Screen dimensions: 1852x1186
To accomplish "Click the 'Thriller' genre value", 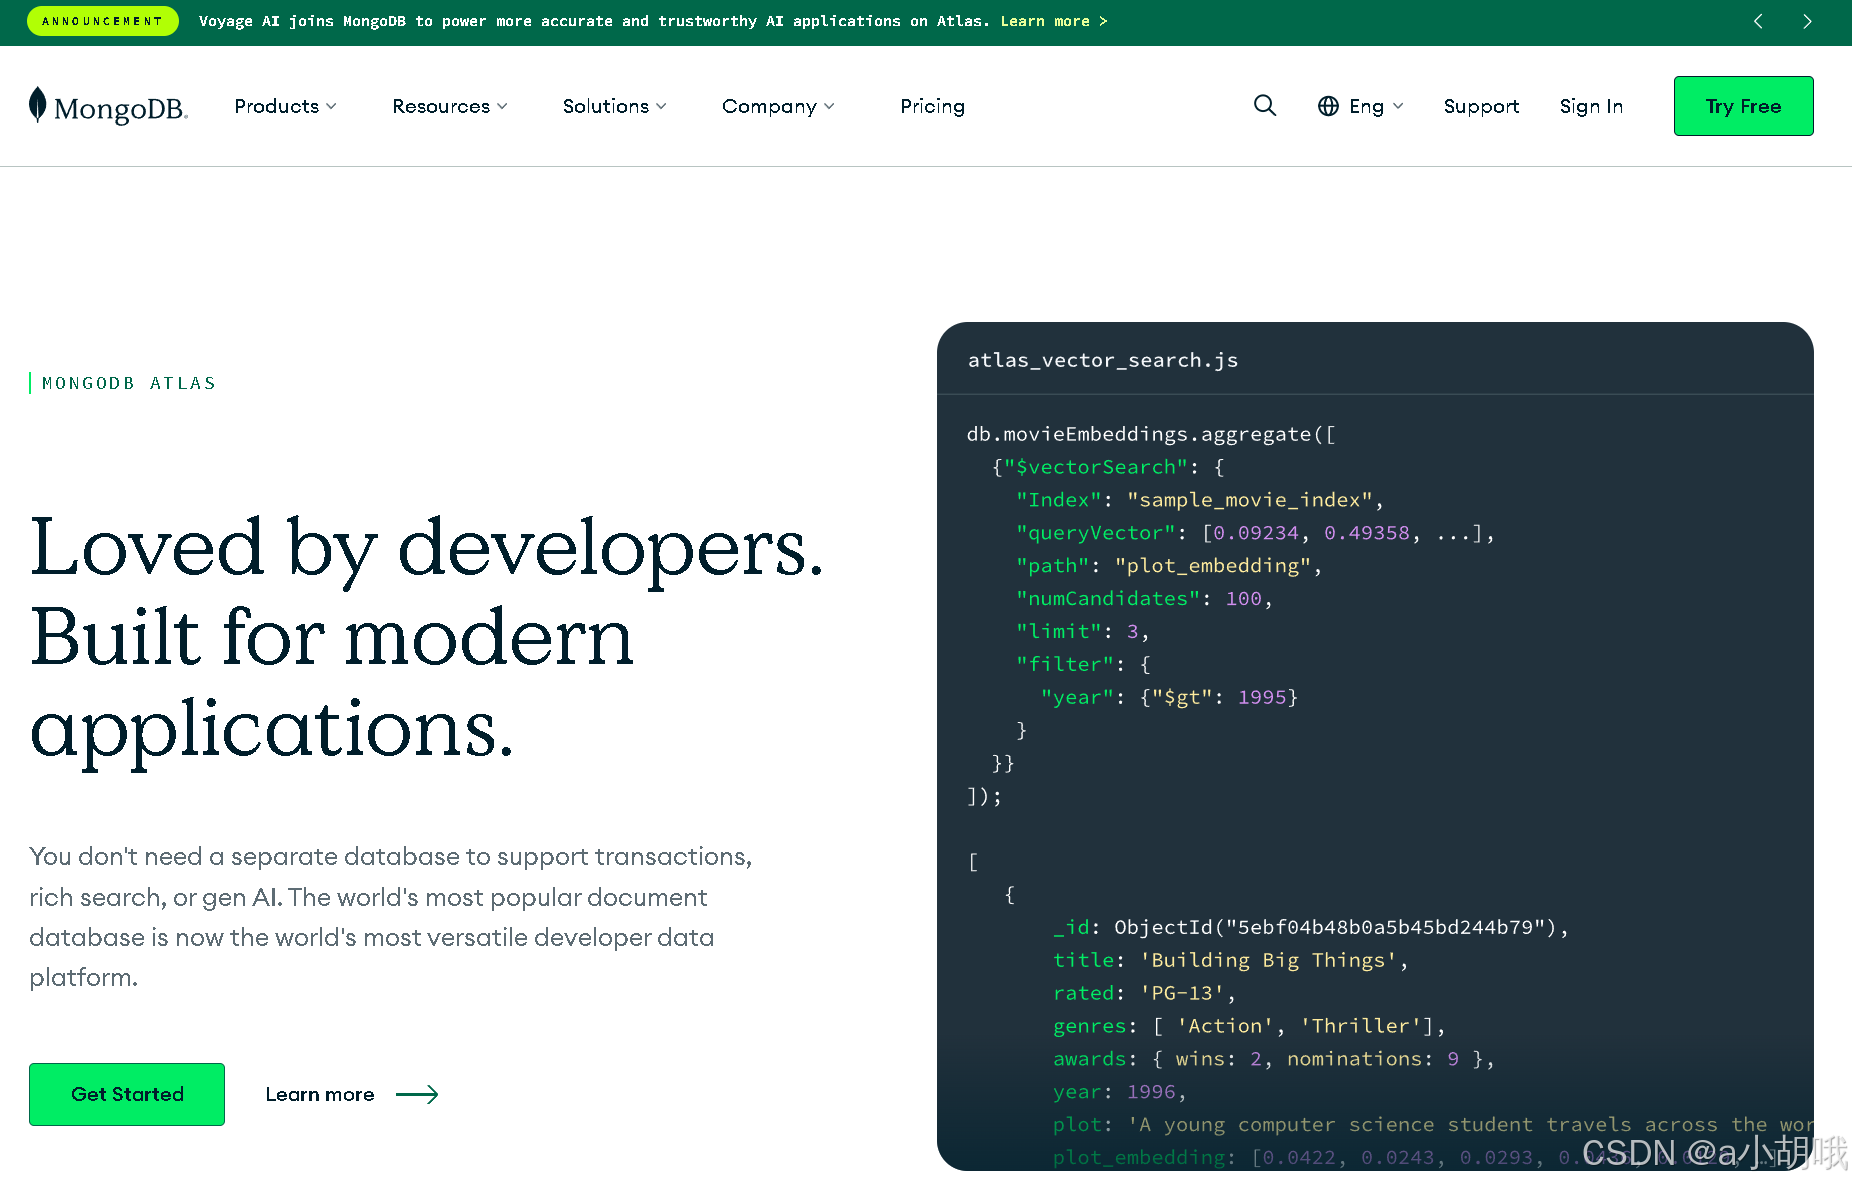I will pyautogui.click(x=1361, y=1026).
